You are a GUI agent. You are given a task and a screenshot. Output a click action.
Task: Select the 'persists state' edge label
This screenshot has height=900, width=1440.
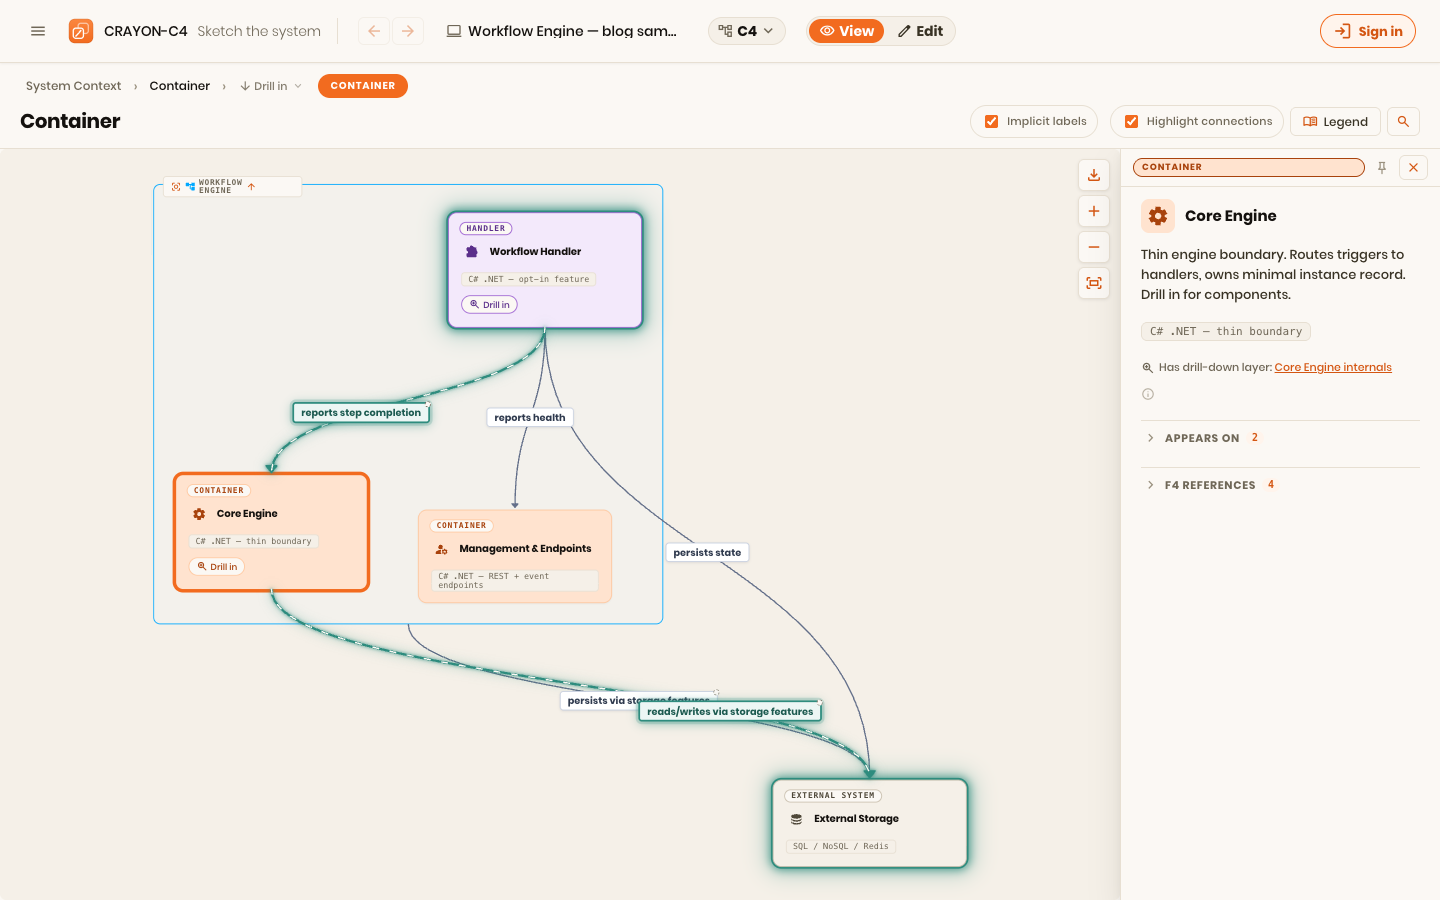(x=707, y=552)
